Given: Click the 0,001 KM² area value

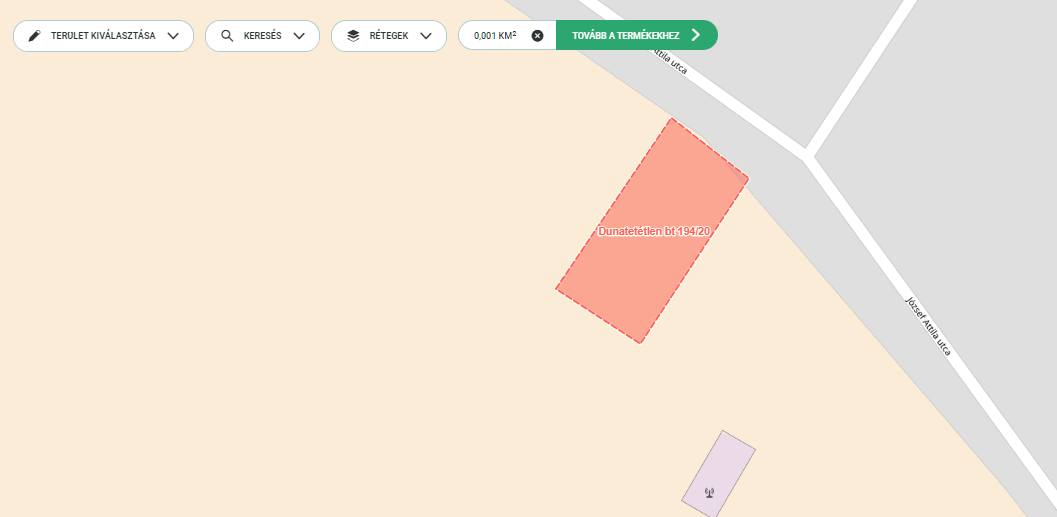Looking at the screenshot, I should 495,36.
